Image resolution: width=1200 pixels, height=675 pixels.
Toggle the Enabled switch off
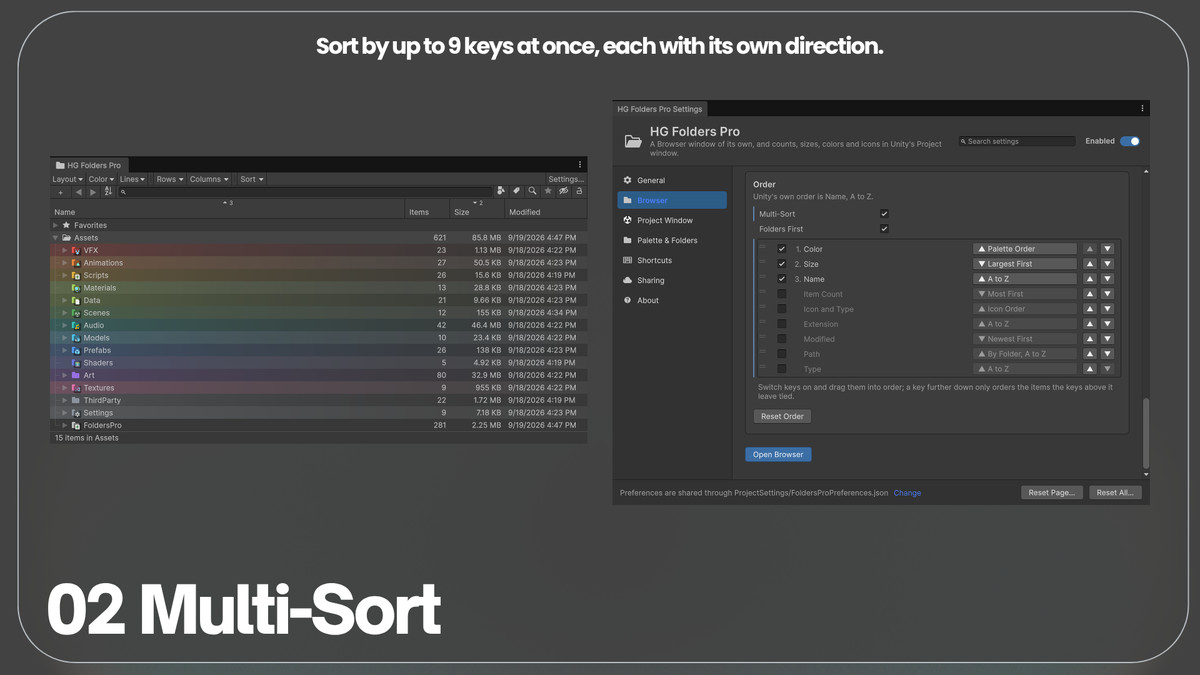[x=1129, y=141]
